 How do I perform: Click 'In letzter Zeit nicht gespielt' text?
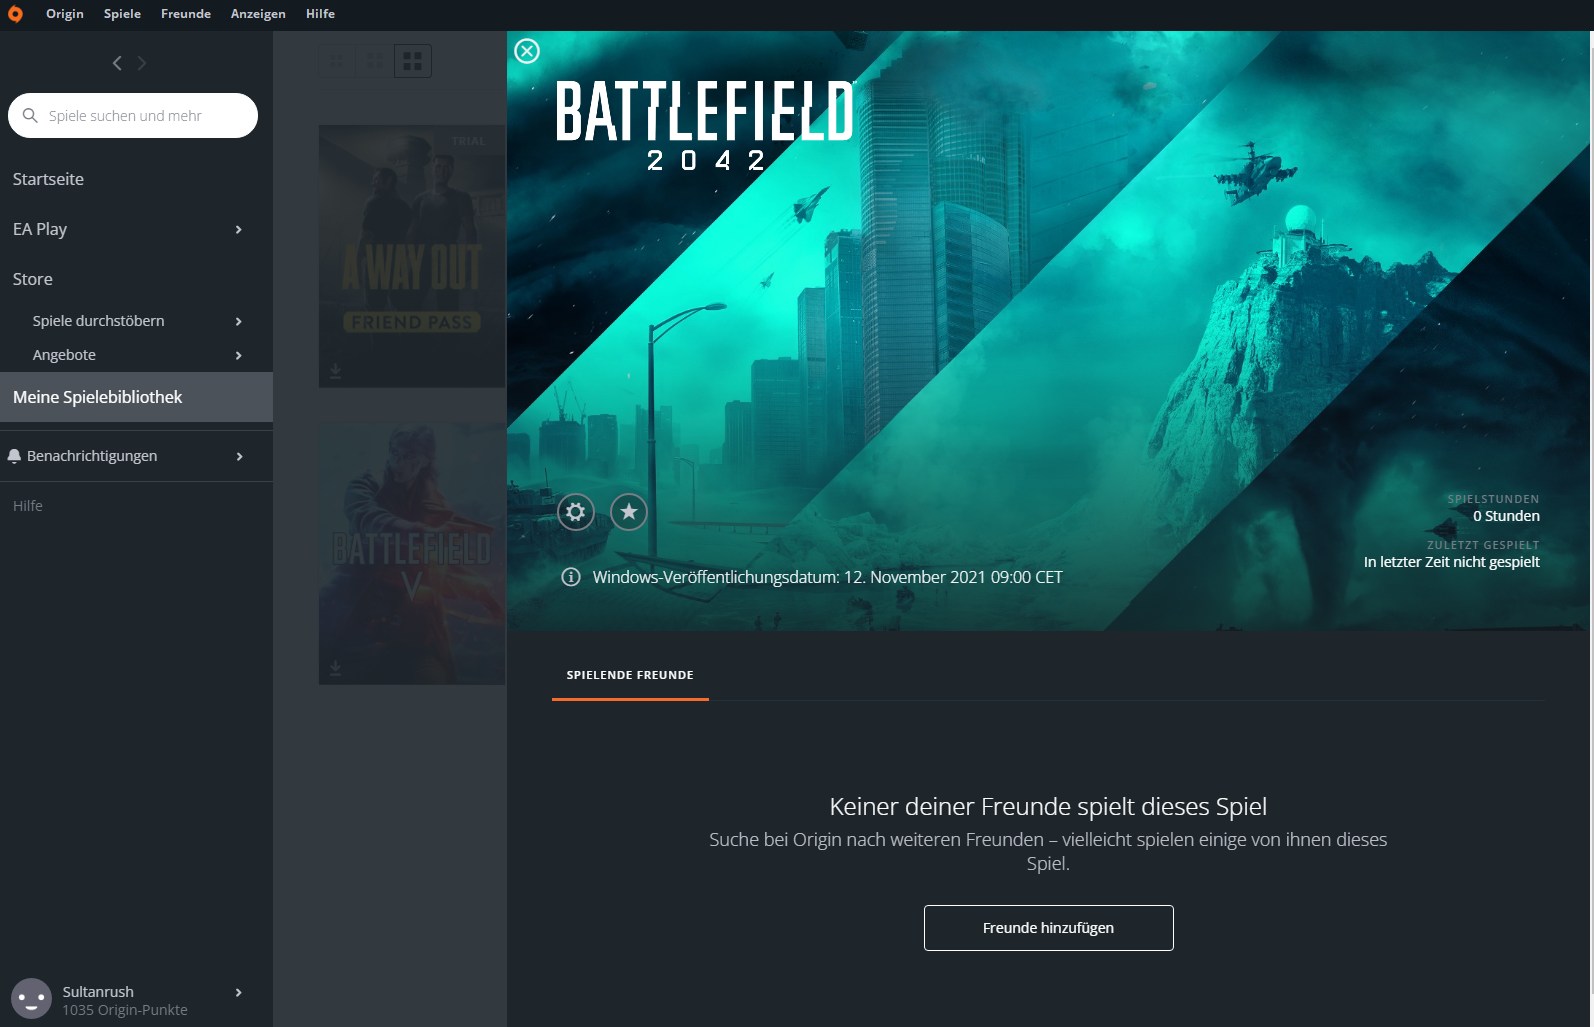(x=1452, y=562)
